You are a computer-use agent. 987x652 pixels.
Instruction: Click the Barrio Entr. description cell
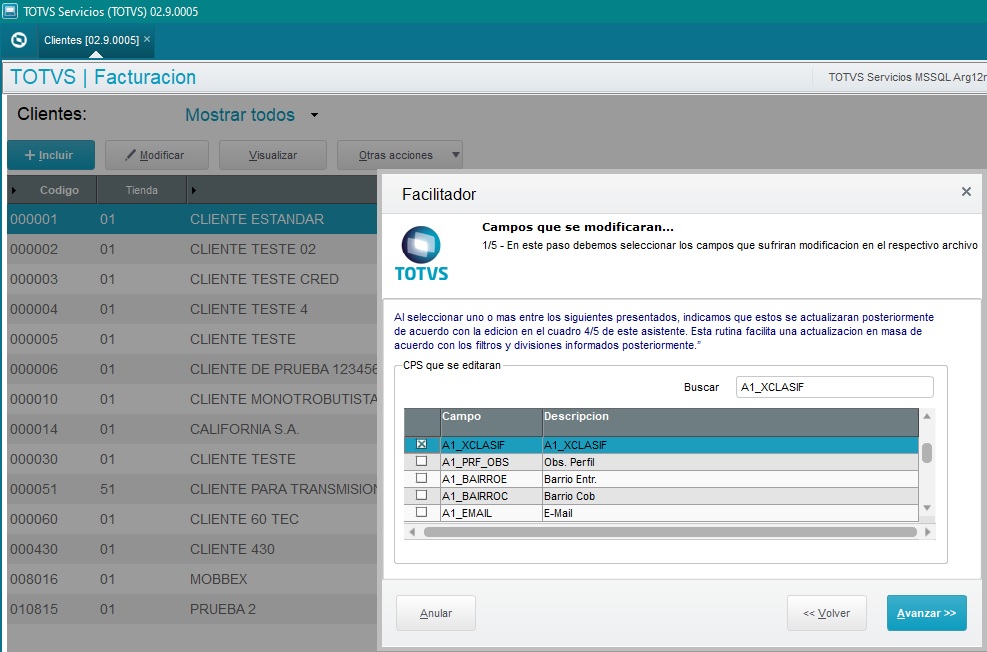pyautogui.click(x=730, y=479)
